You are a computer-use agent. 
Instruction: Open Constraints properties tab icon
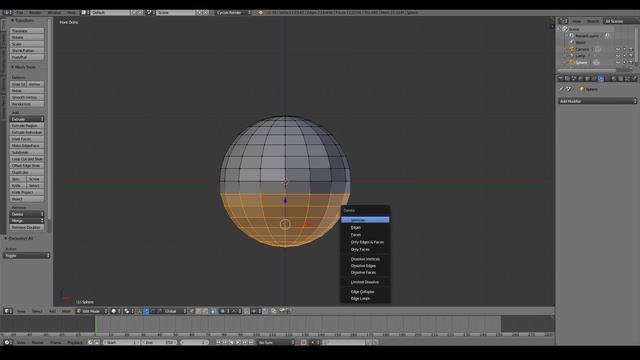point(593,78)
